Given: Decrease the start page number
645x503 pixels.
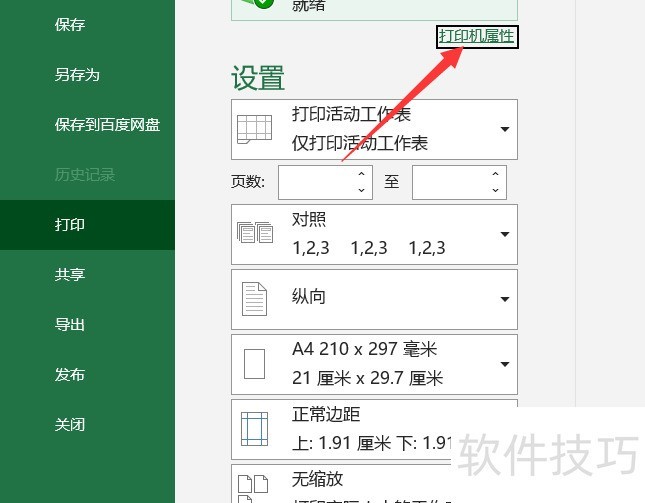Looking at the screenshot, I should [x=361, y=190].
